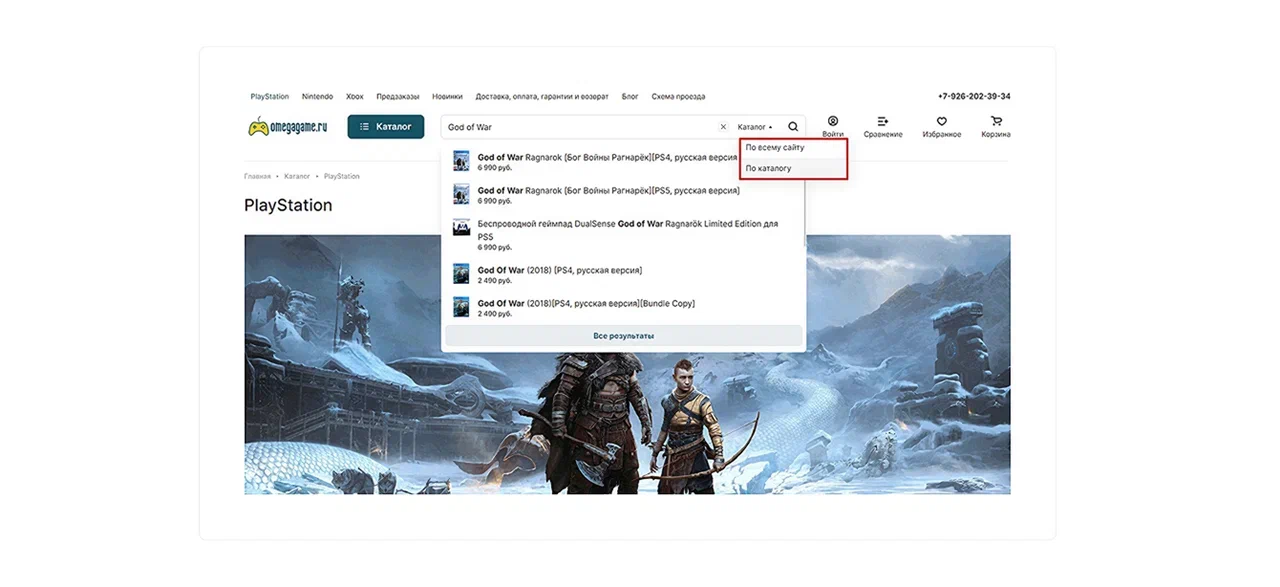The image size is (1280, 587).
Task: Click thumbnail of God Of War (2018) Bundle Copy
Action: [461, 306]
